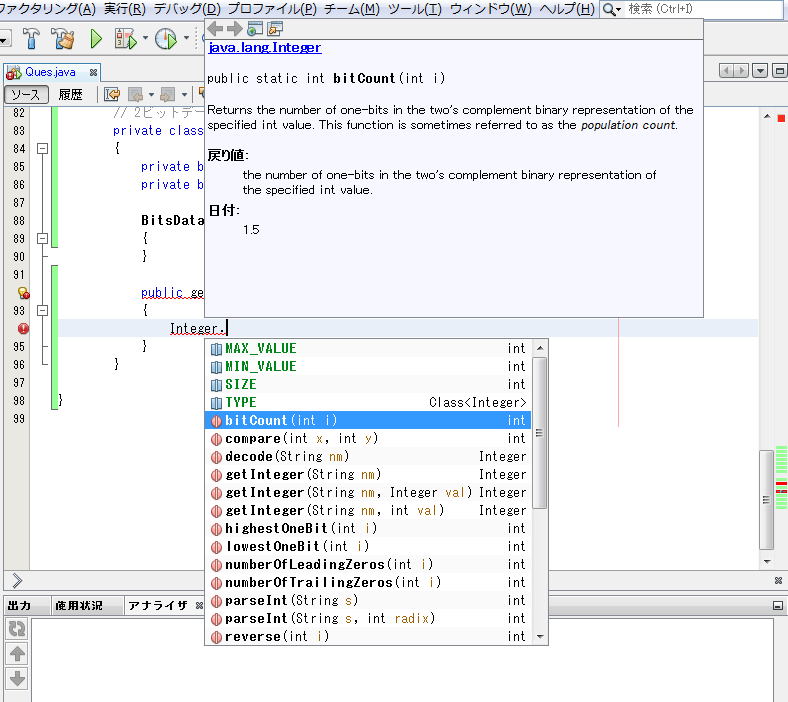Click completion list scroll down arrow
Screen dimensions: 788x702
[540, 637]
